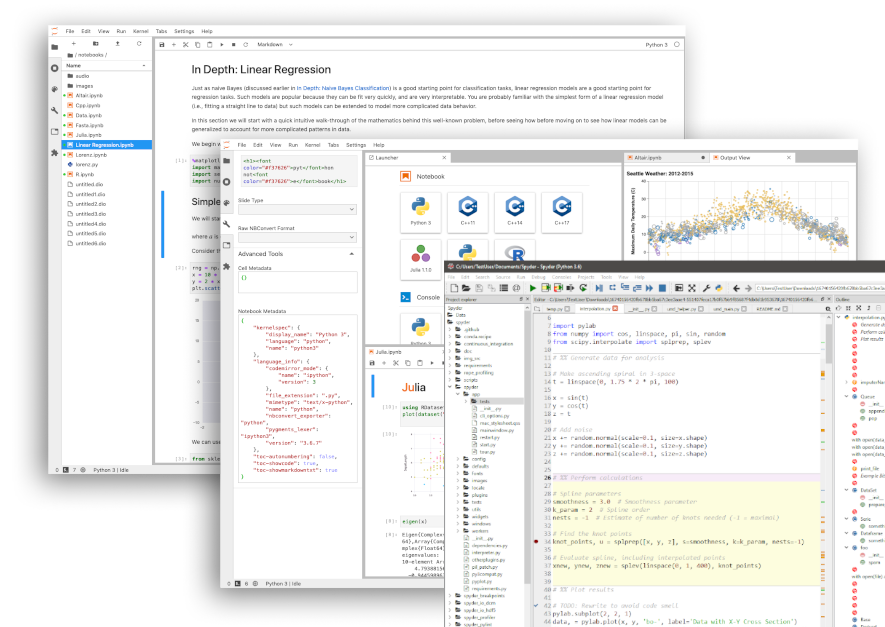Viewport: 885px width, 627px height.
Task: Open the Slide Type dropdown
Action: click(x=295, y=210)
